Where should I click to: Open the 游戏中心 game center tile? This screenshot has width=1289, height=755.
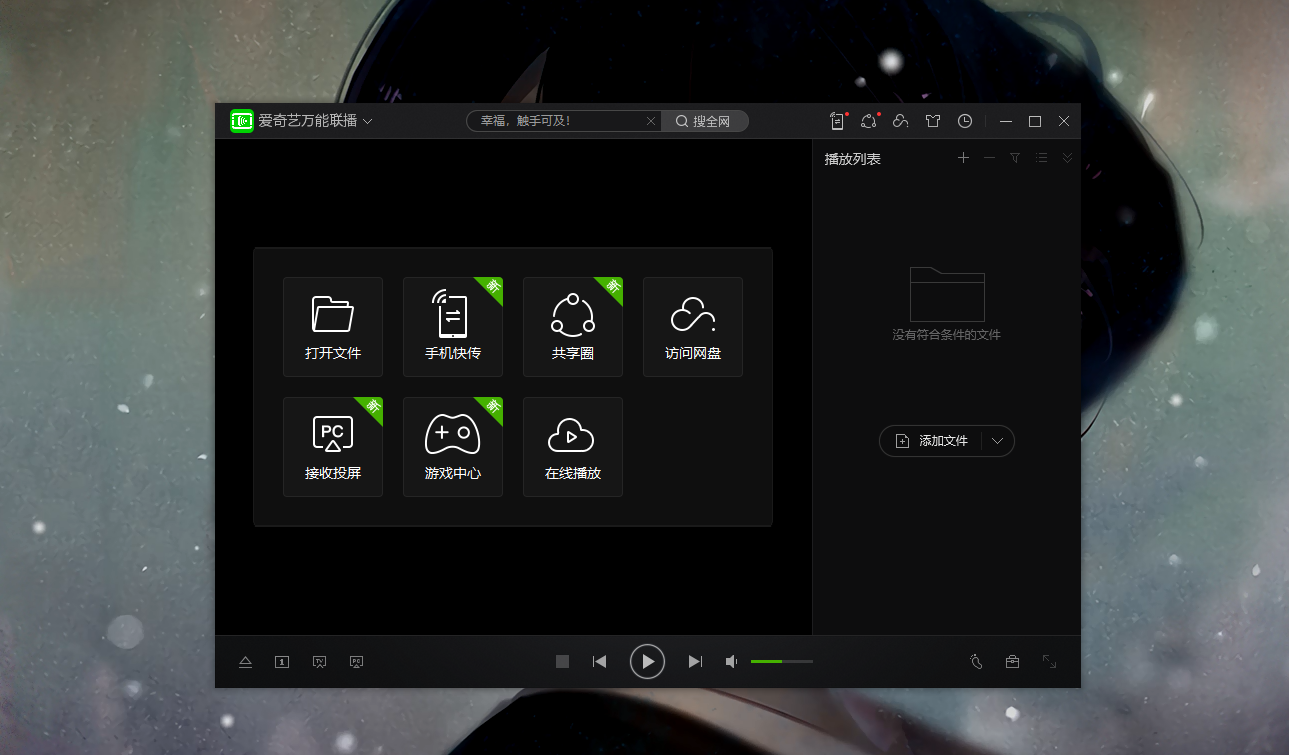(452, 447)
